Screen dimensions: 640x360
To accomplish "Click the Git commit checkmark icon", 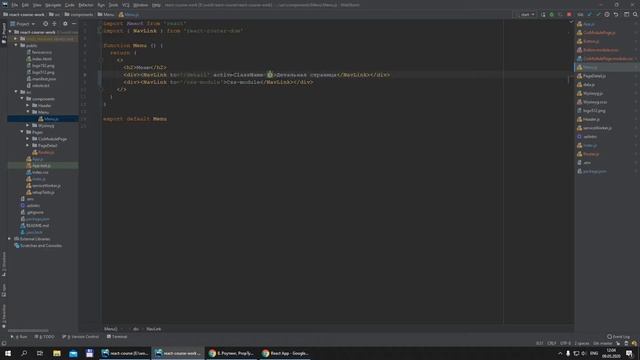I will click(x=598, y=14).
